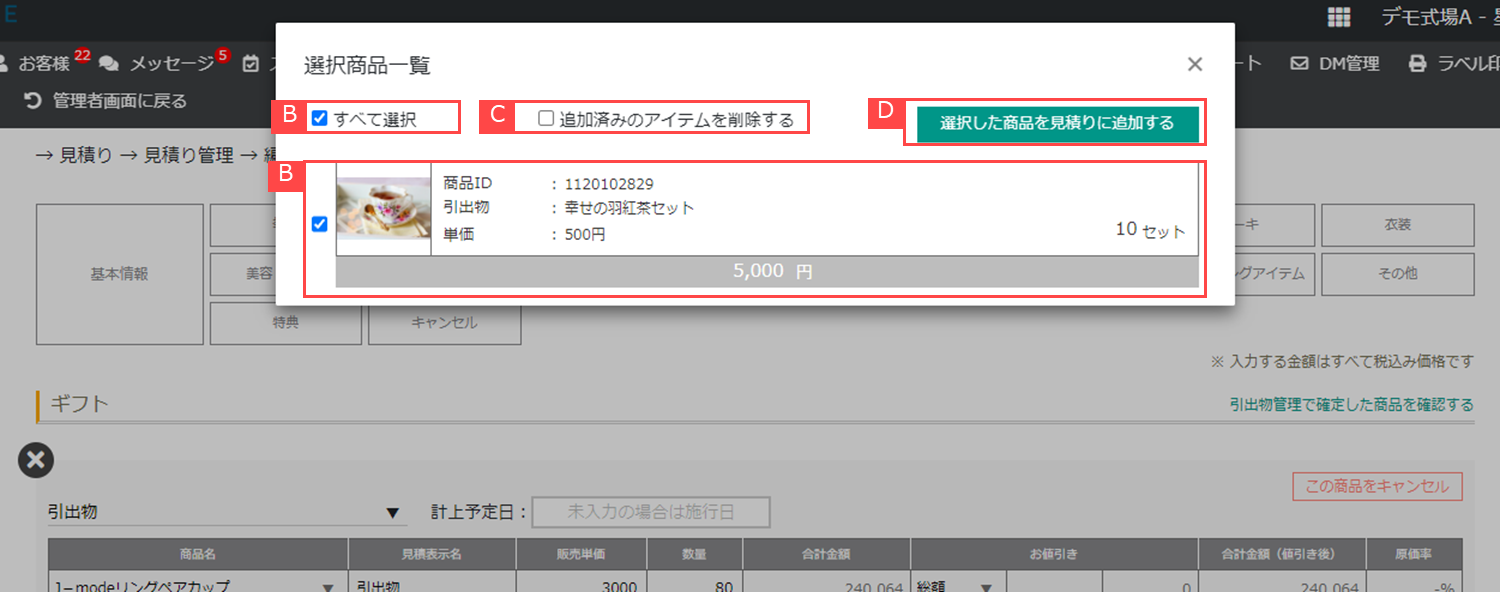Image resolution: width=1500 pixels, height=592 pixels.
Task: Click the round X icon beside gift section
Action: (x=35, y=460)
